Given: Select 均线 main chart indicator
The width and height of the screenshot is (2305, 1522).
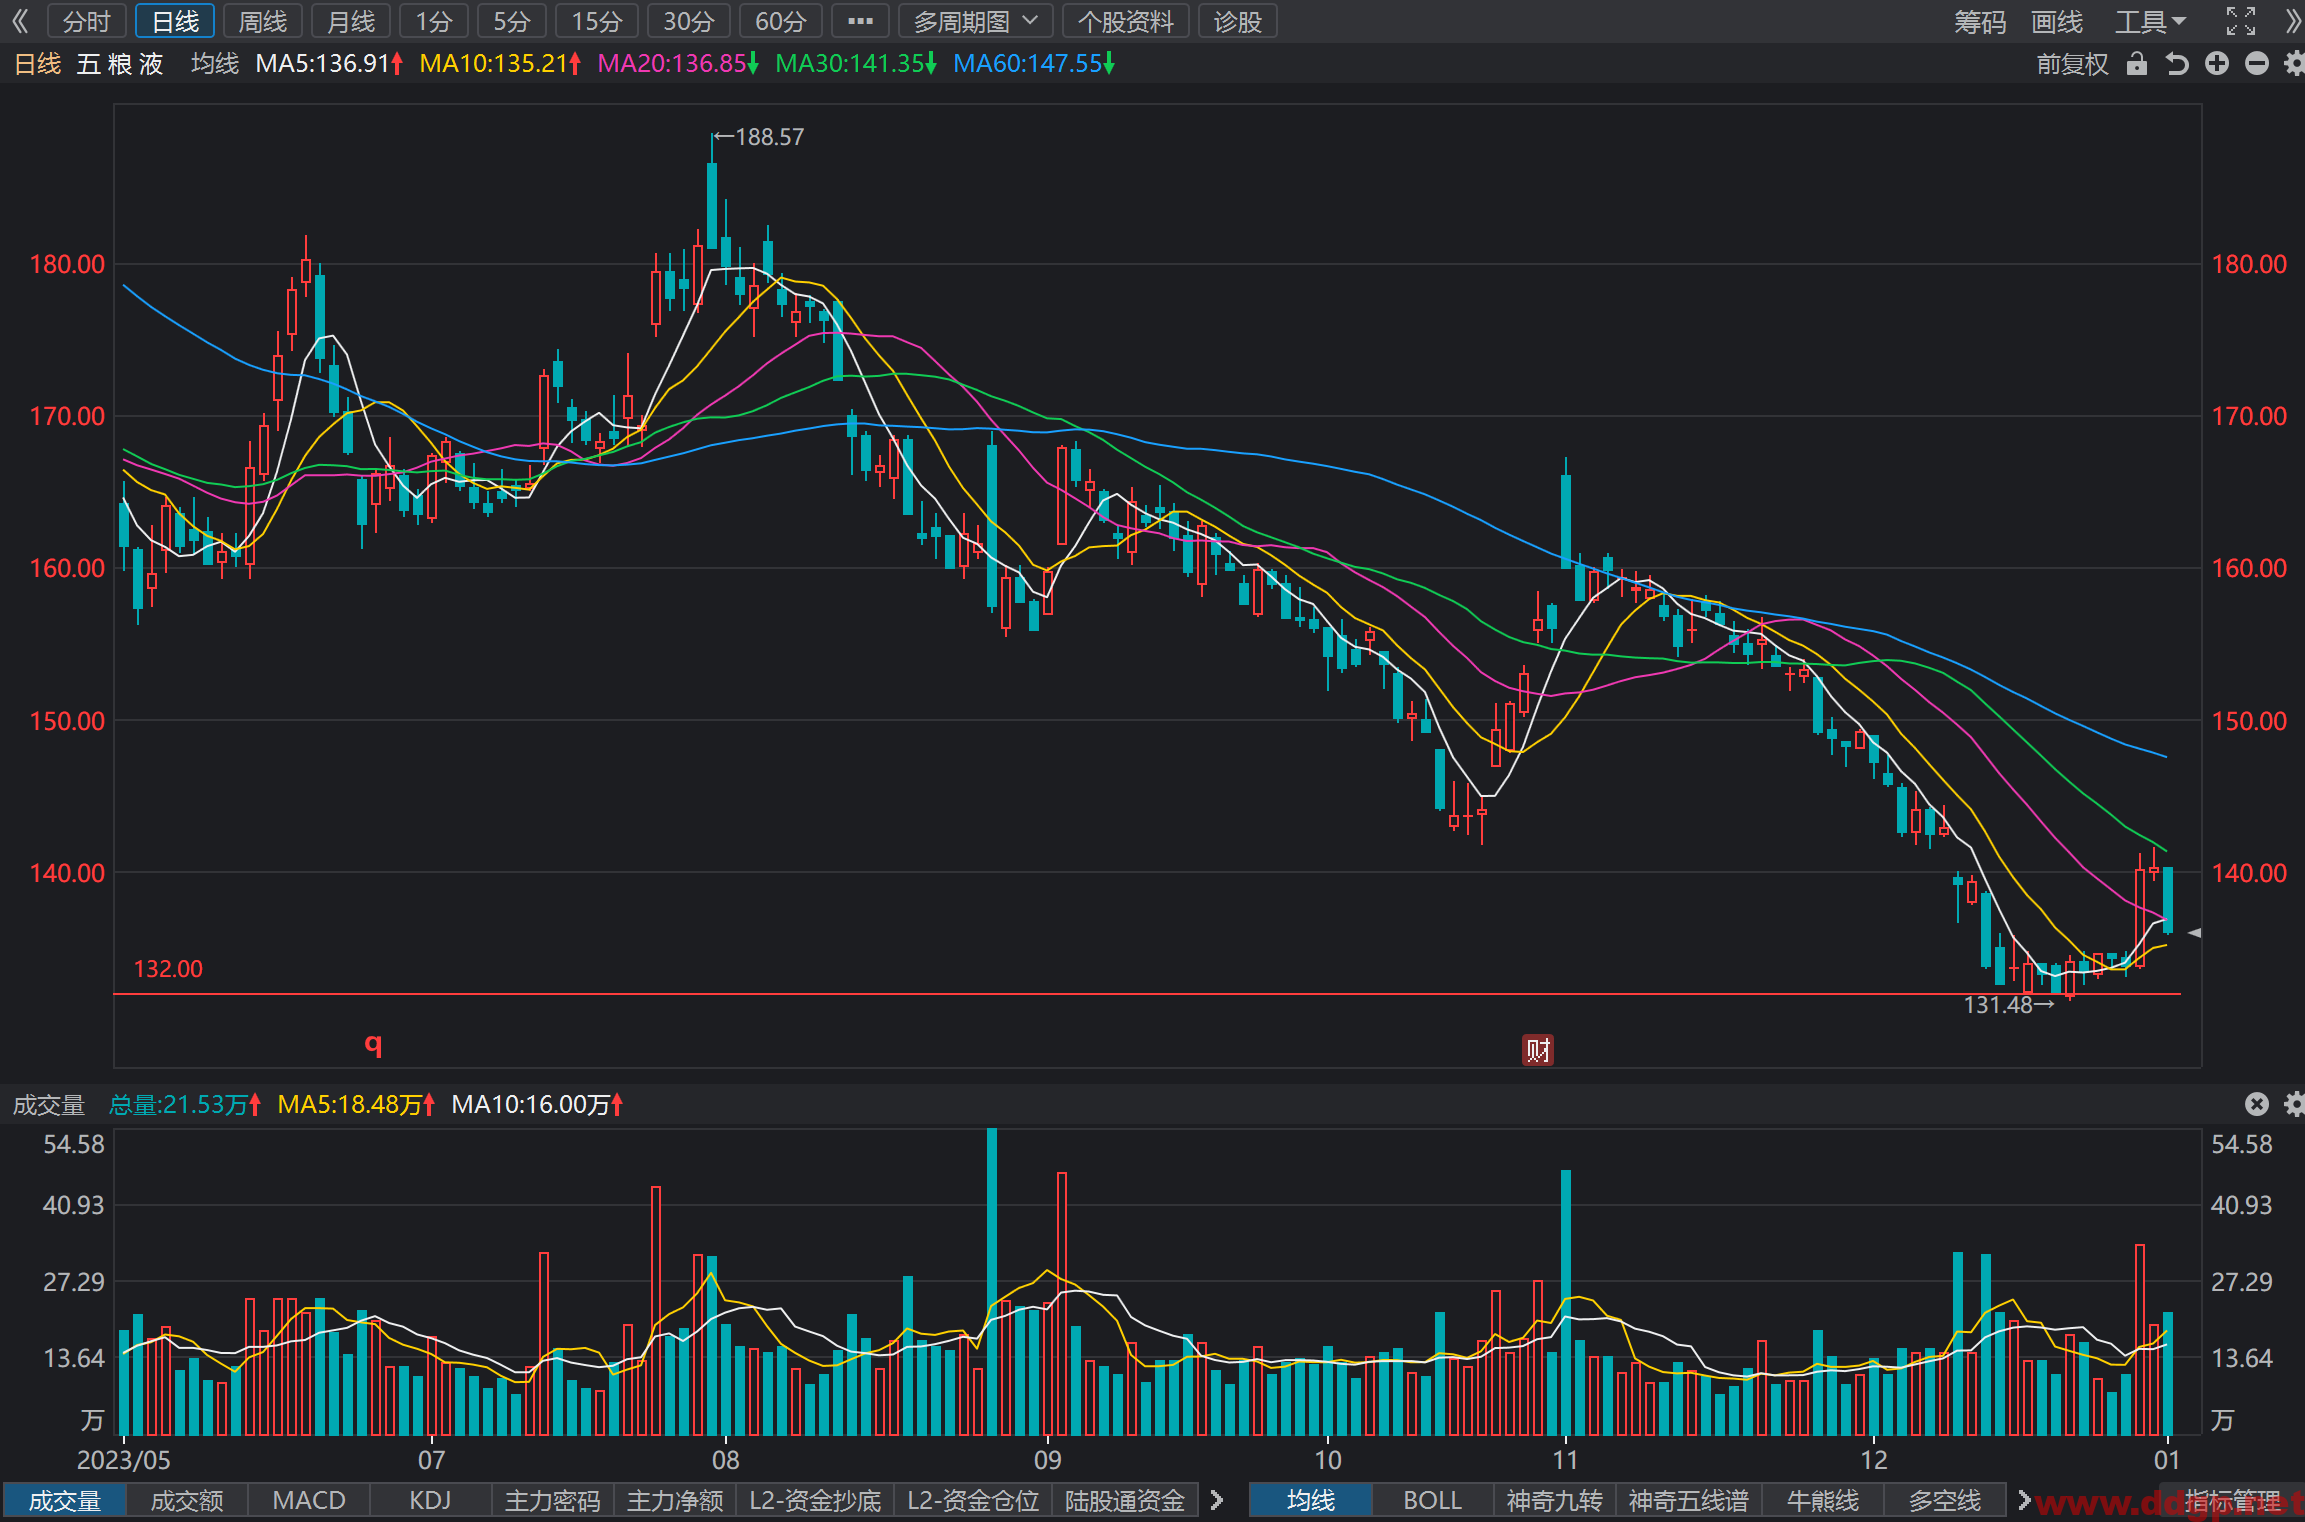Looking at the screenshot, I should [1310, 1500].
